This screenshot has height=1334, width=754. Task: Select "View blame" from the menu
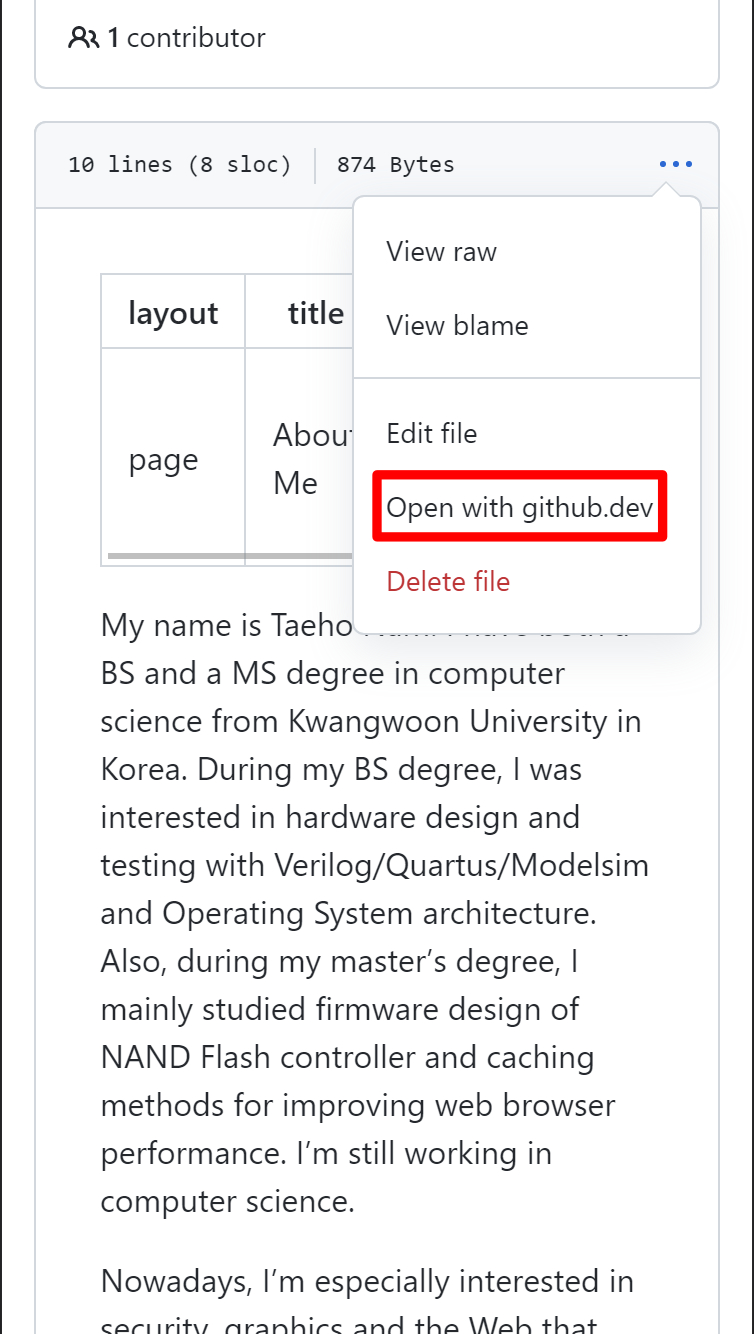pos(456,325)
